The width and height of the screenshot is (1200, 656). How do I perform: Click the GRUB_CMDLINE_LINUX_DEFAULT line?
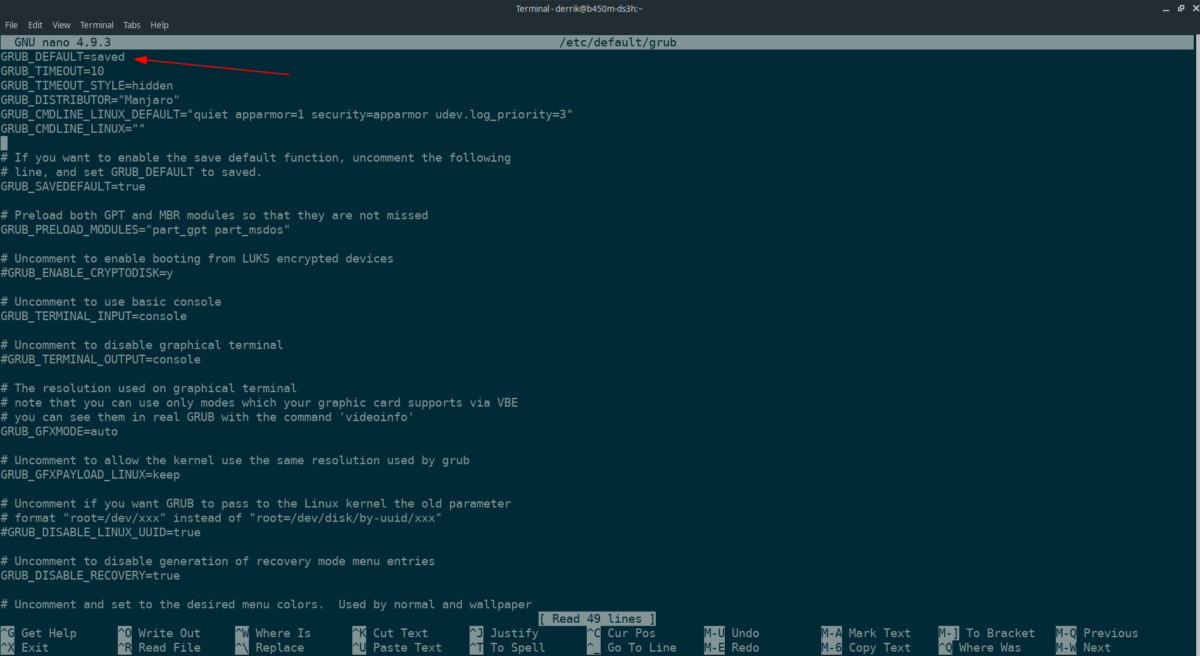(x=287, y=115)
